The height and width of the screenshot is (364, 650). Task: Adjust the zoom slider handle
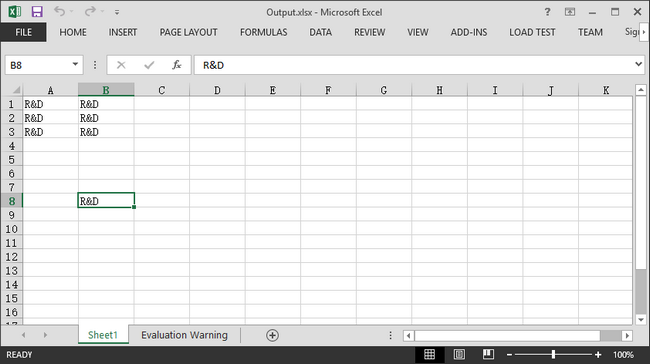553,354
